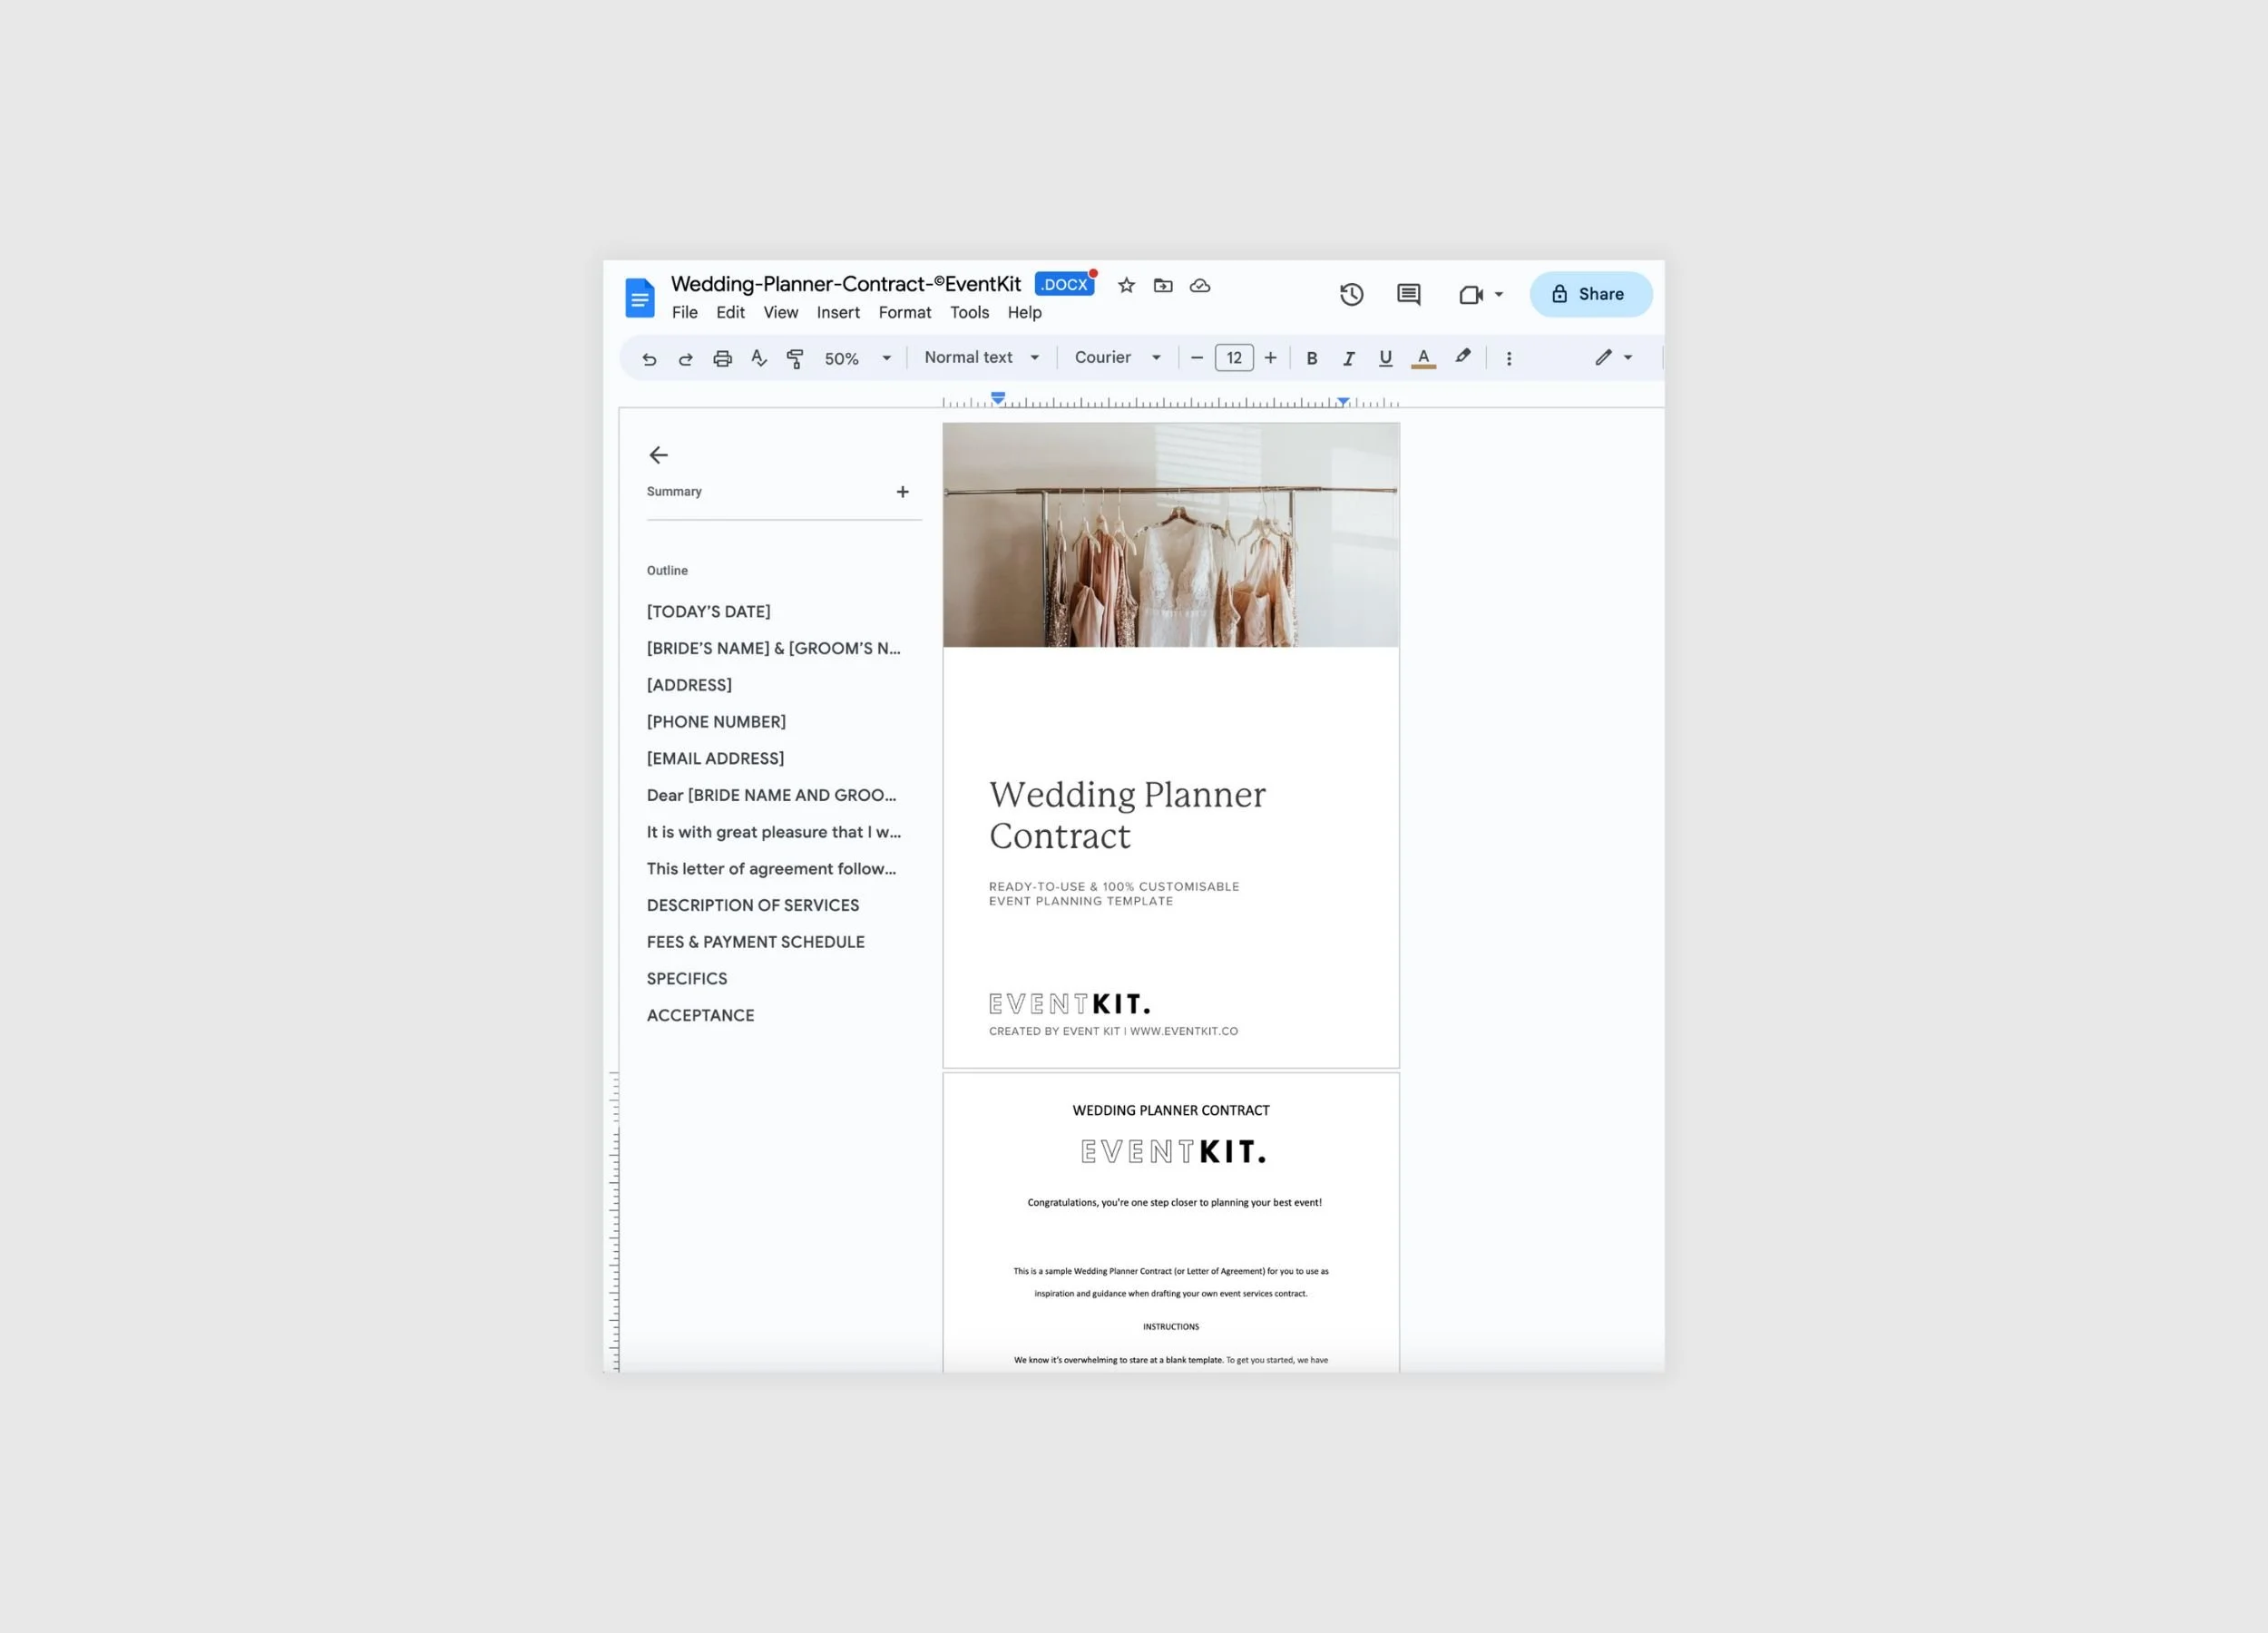Open the comments panel icon
The image size is (2268, 1633).
point(1408,294)
